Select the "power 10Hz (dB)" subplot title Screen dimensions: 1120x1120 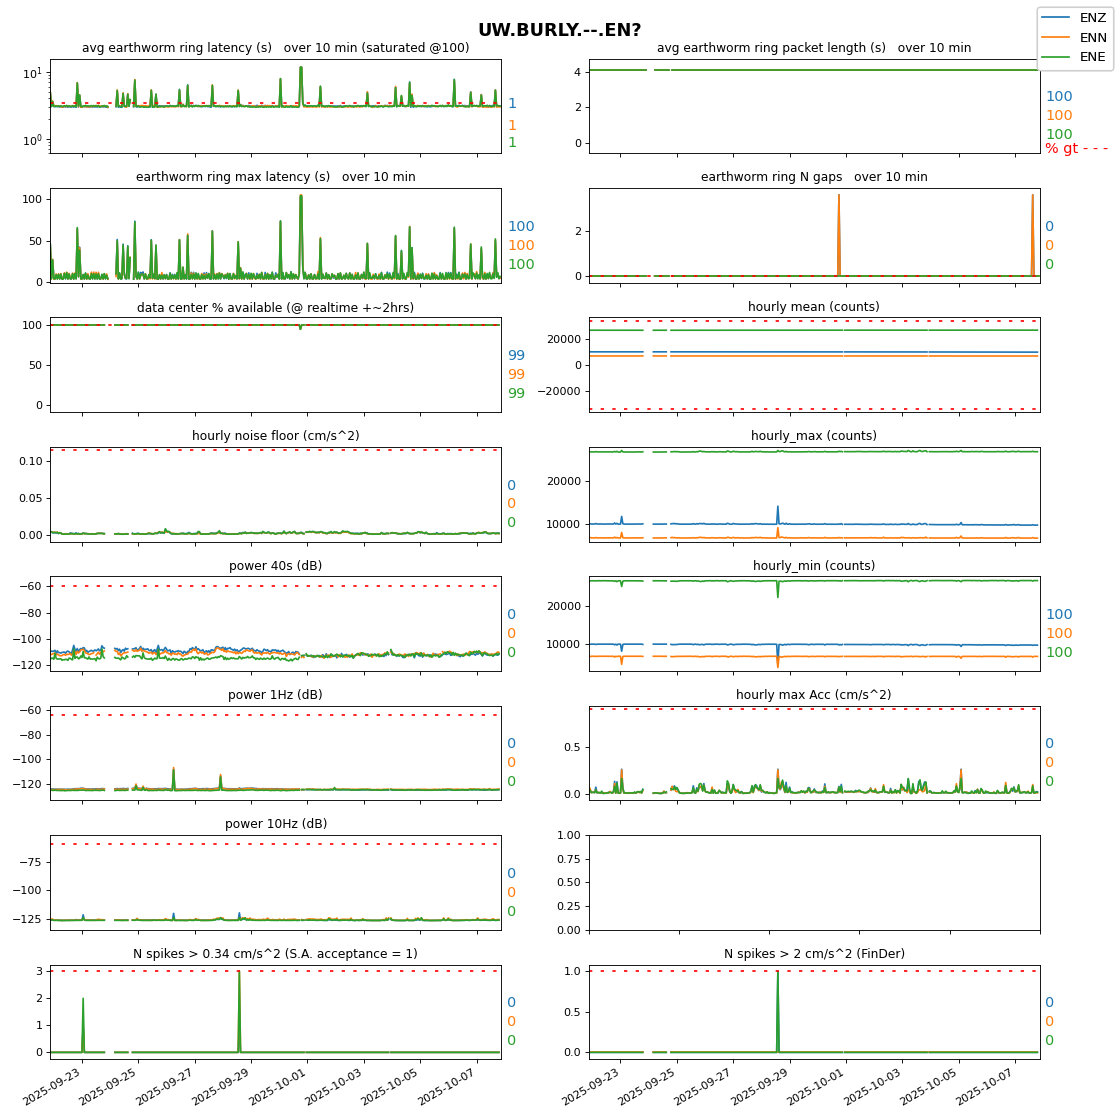[275, 824]
